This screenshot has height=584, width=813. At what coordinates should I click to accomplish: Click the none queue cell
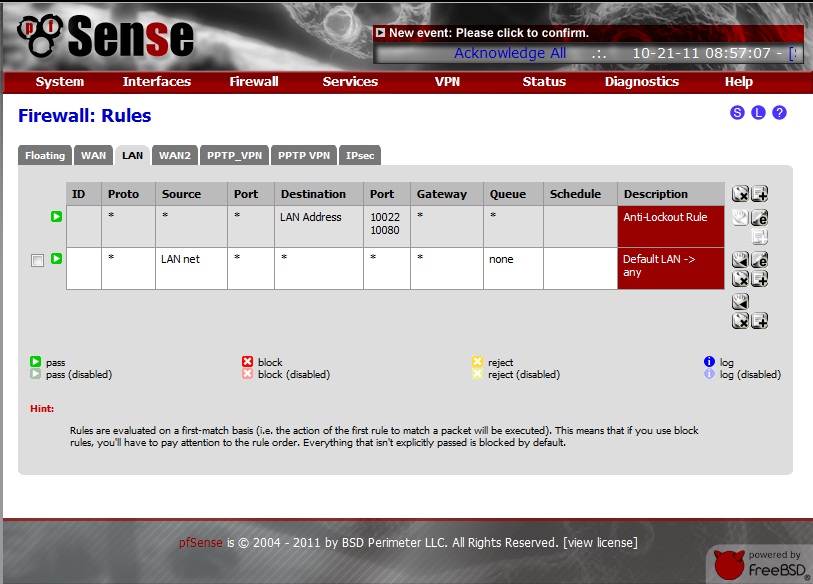click(513, 268)
